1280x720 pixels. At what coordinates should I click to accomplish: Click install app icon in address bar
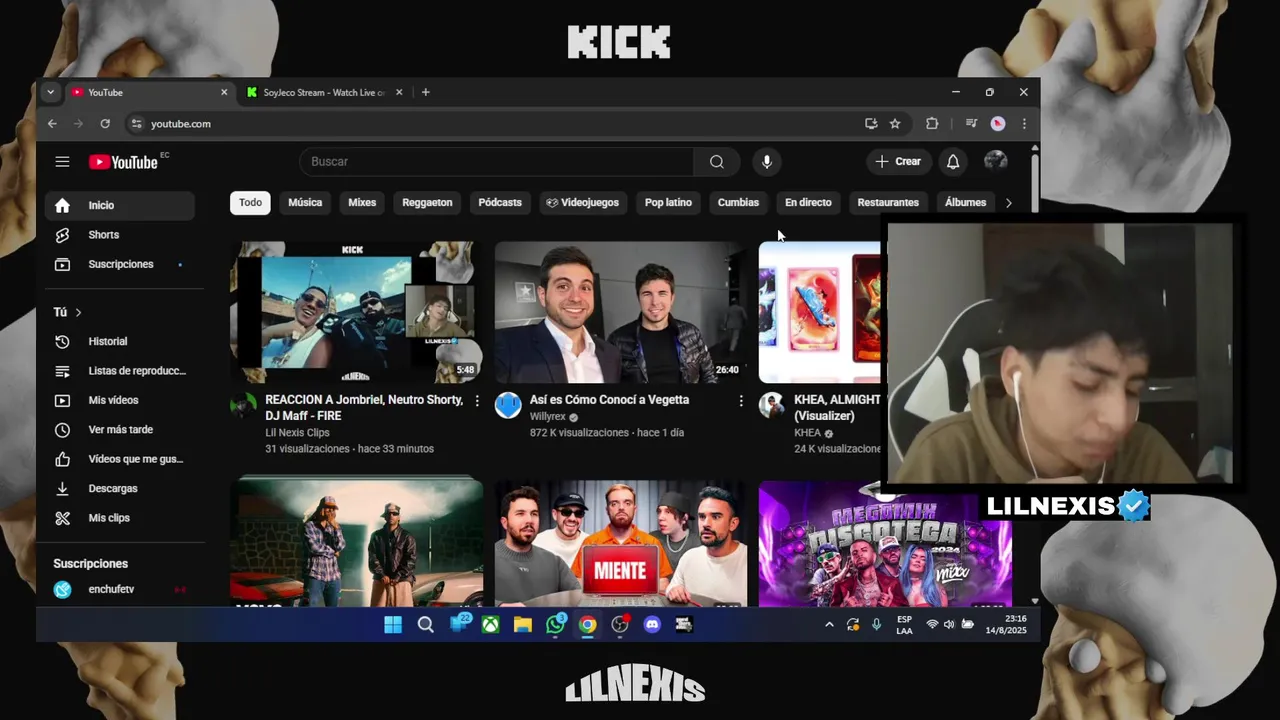(871, 124)
